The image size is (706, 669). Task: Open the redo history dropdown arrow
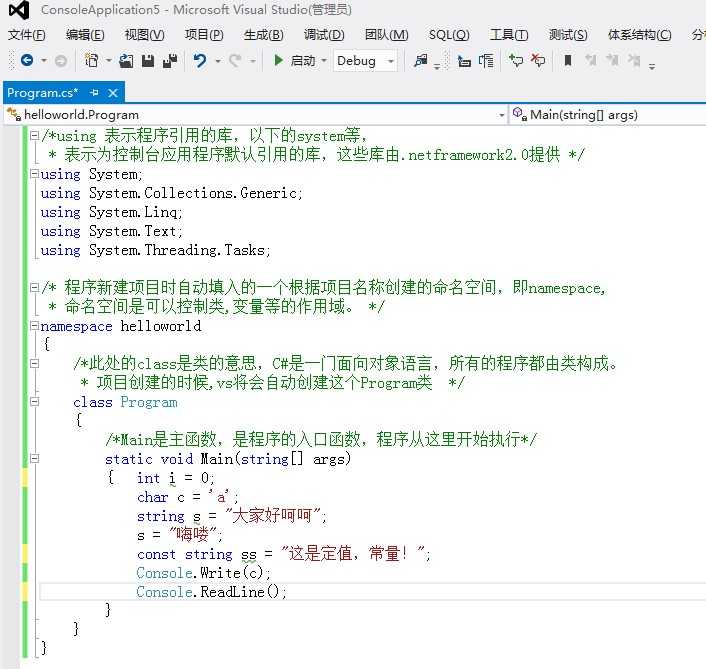[x=253, y=61]
